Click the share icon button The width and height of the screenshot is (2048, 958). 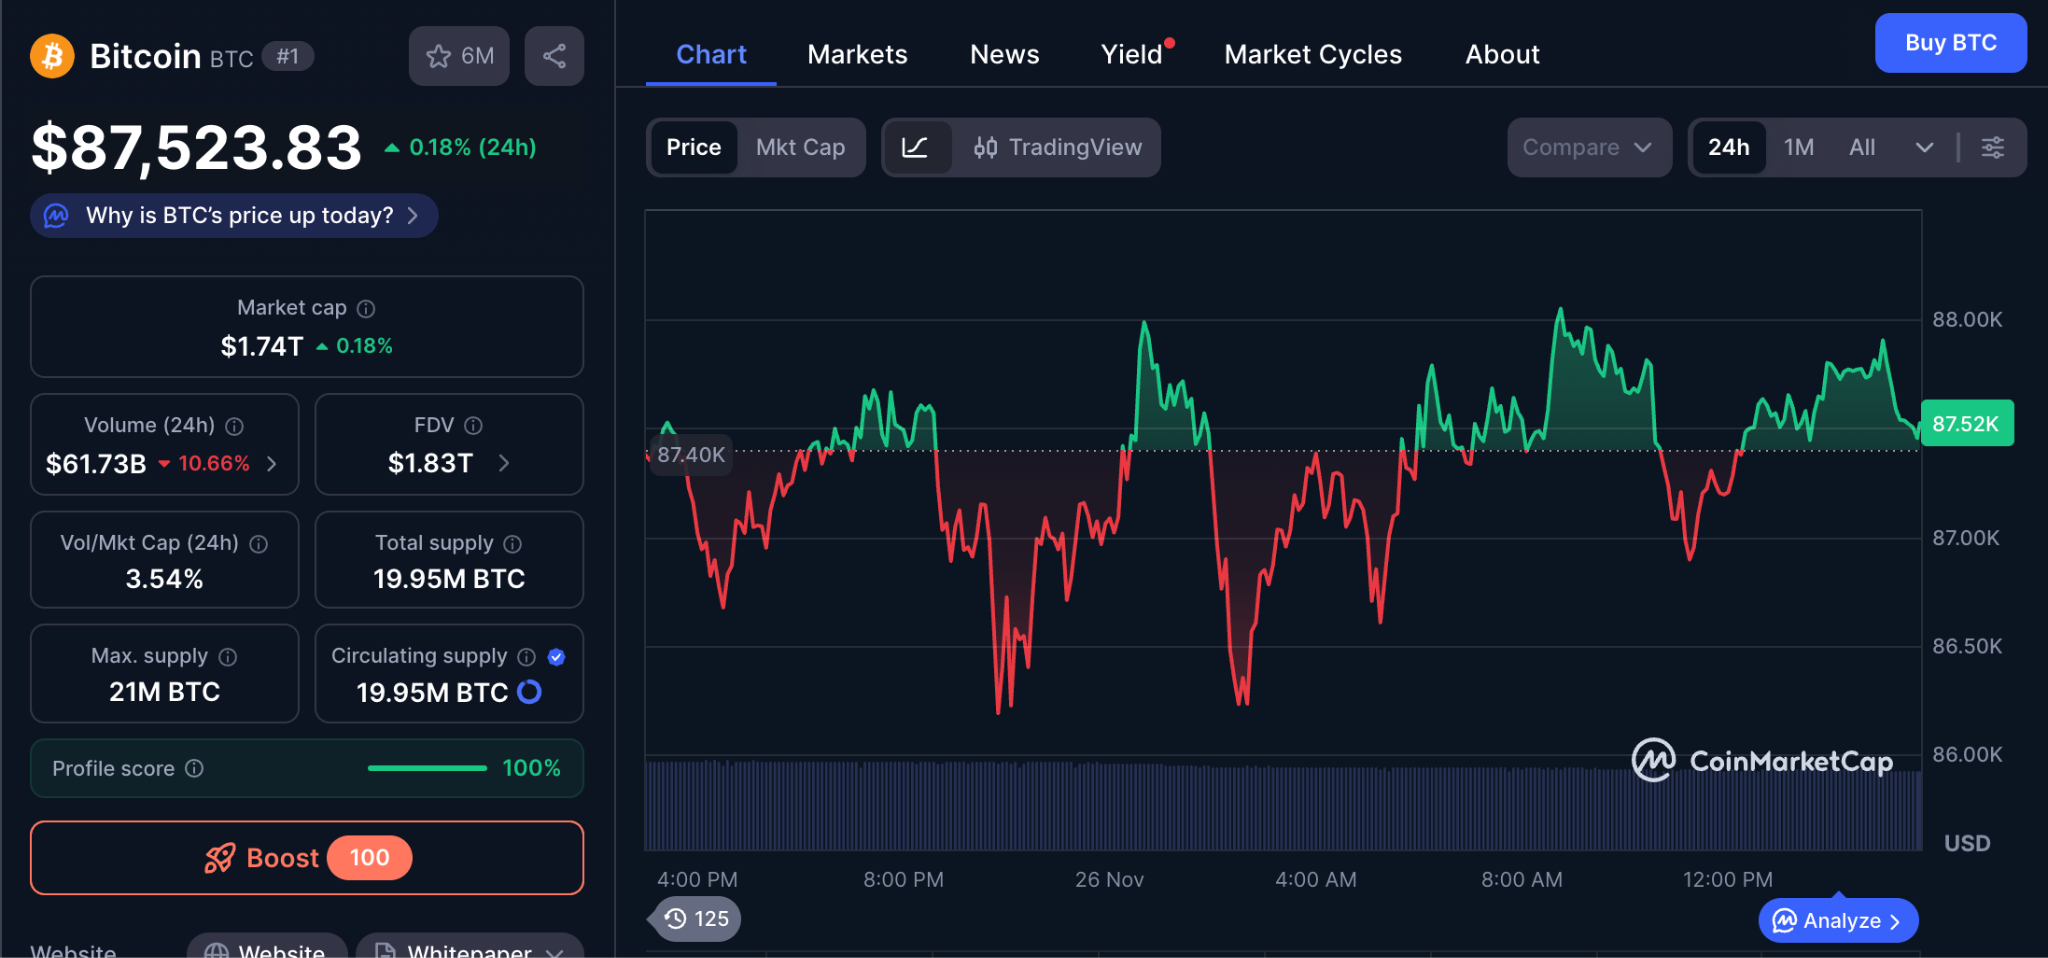point(554,56)
